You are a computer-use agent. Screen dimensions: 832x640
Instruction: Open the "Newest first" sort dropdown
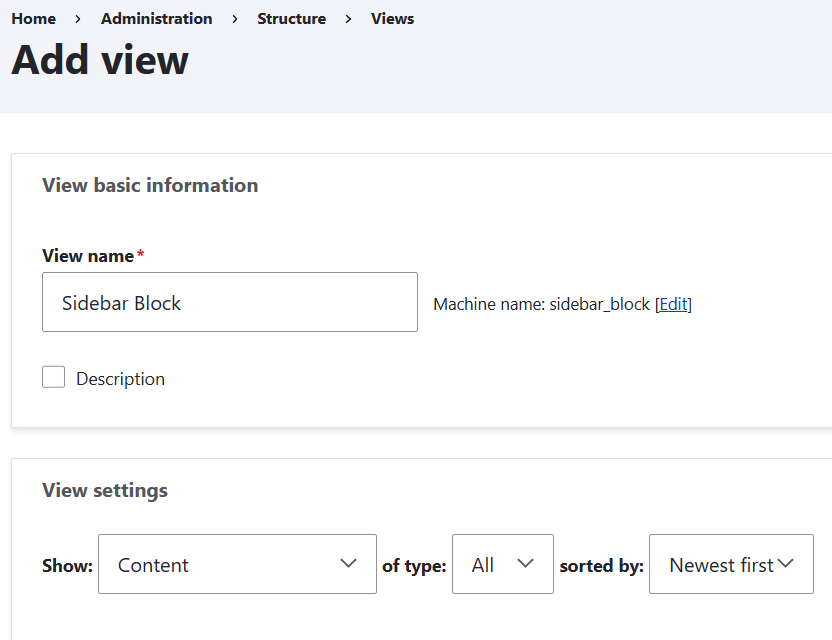pos(731,564)
